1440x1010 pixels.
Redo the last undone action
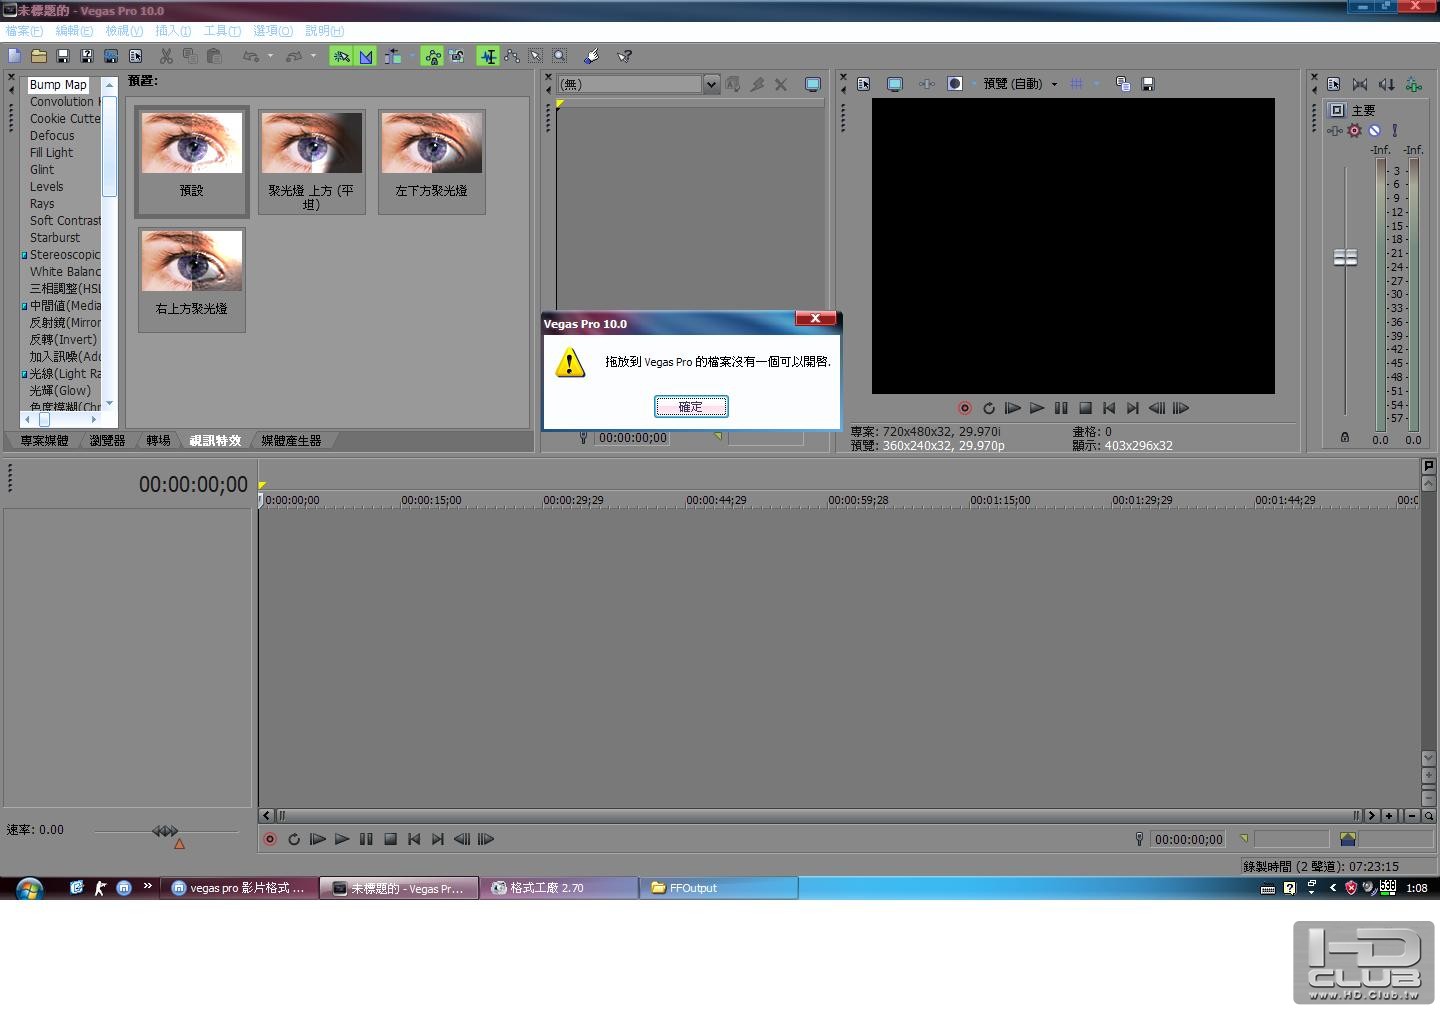click(293, 56)
